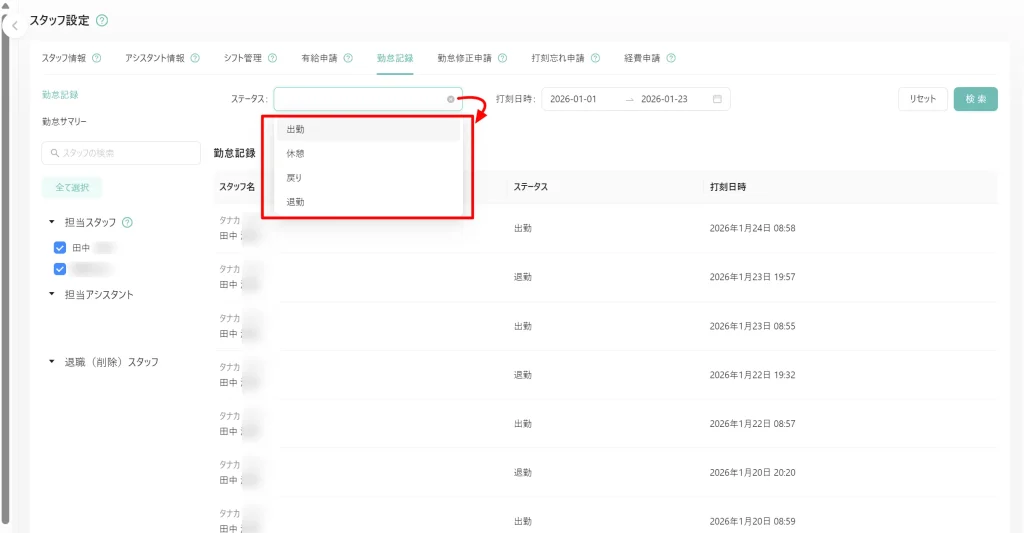Click the help icon next to シフト管理 tab

(x=273, y=58)
